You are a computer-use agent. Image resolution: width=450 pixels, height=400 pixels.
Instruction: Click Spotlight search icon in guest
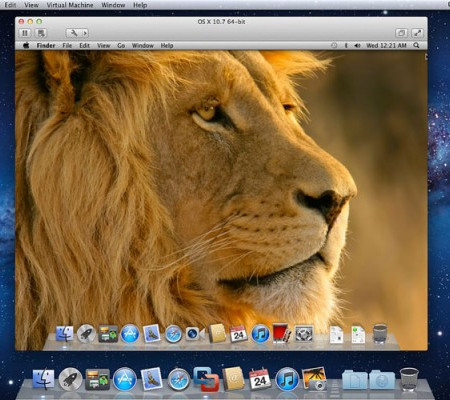click(416, 45)
